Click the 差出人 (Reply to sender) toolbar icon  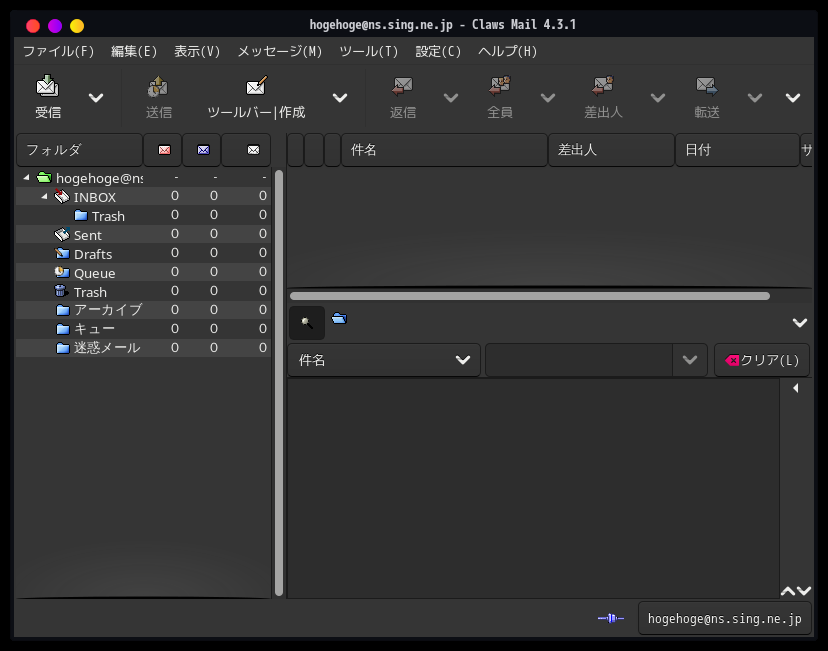coord(603,86)
